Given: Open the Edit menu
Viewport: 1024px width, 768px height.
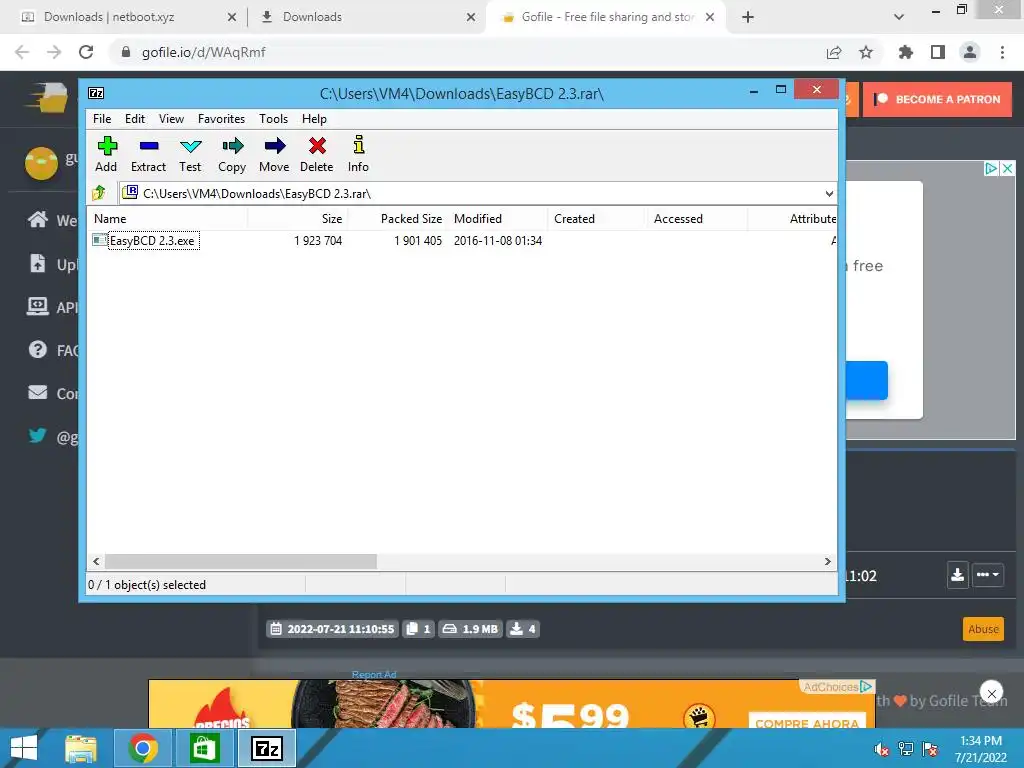Looking at the screenshot, I should point(135,119).
